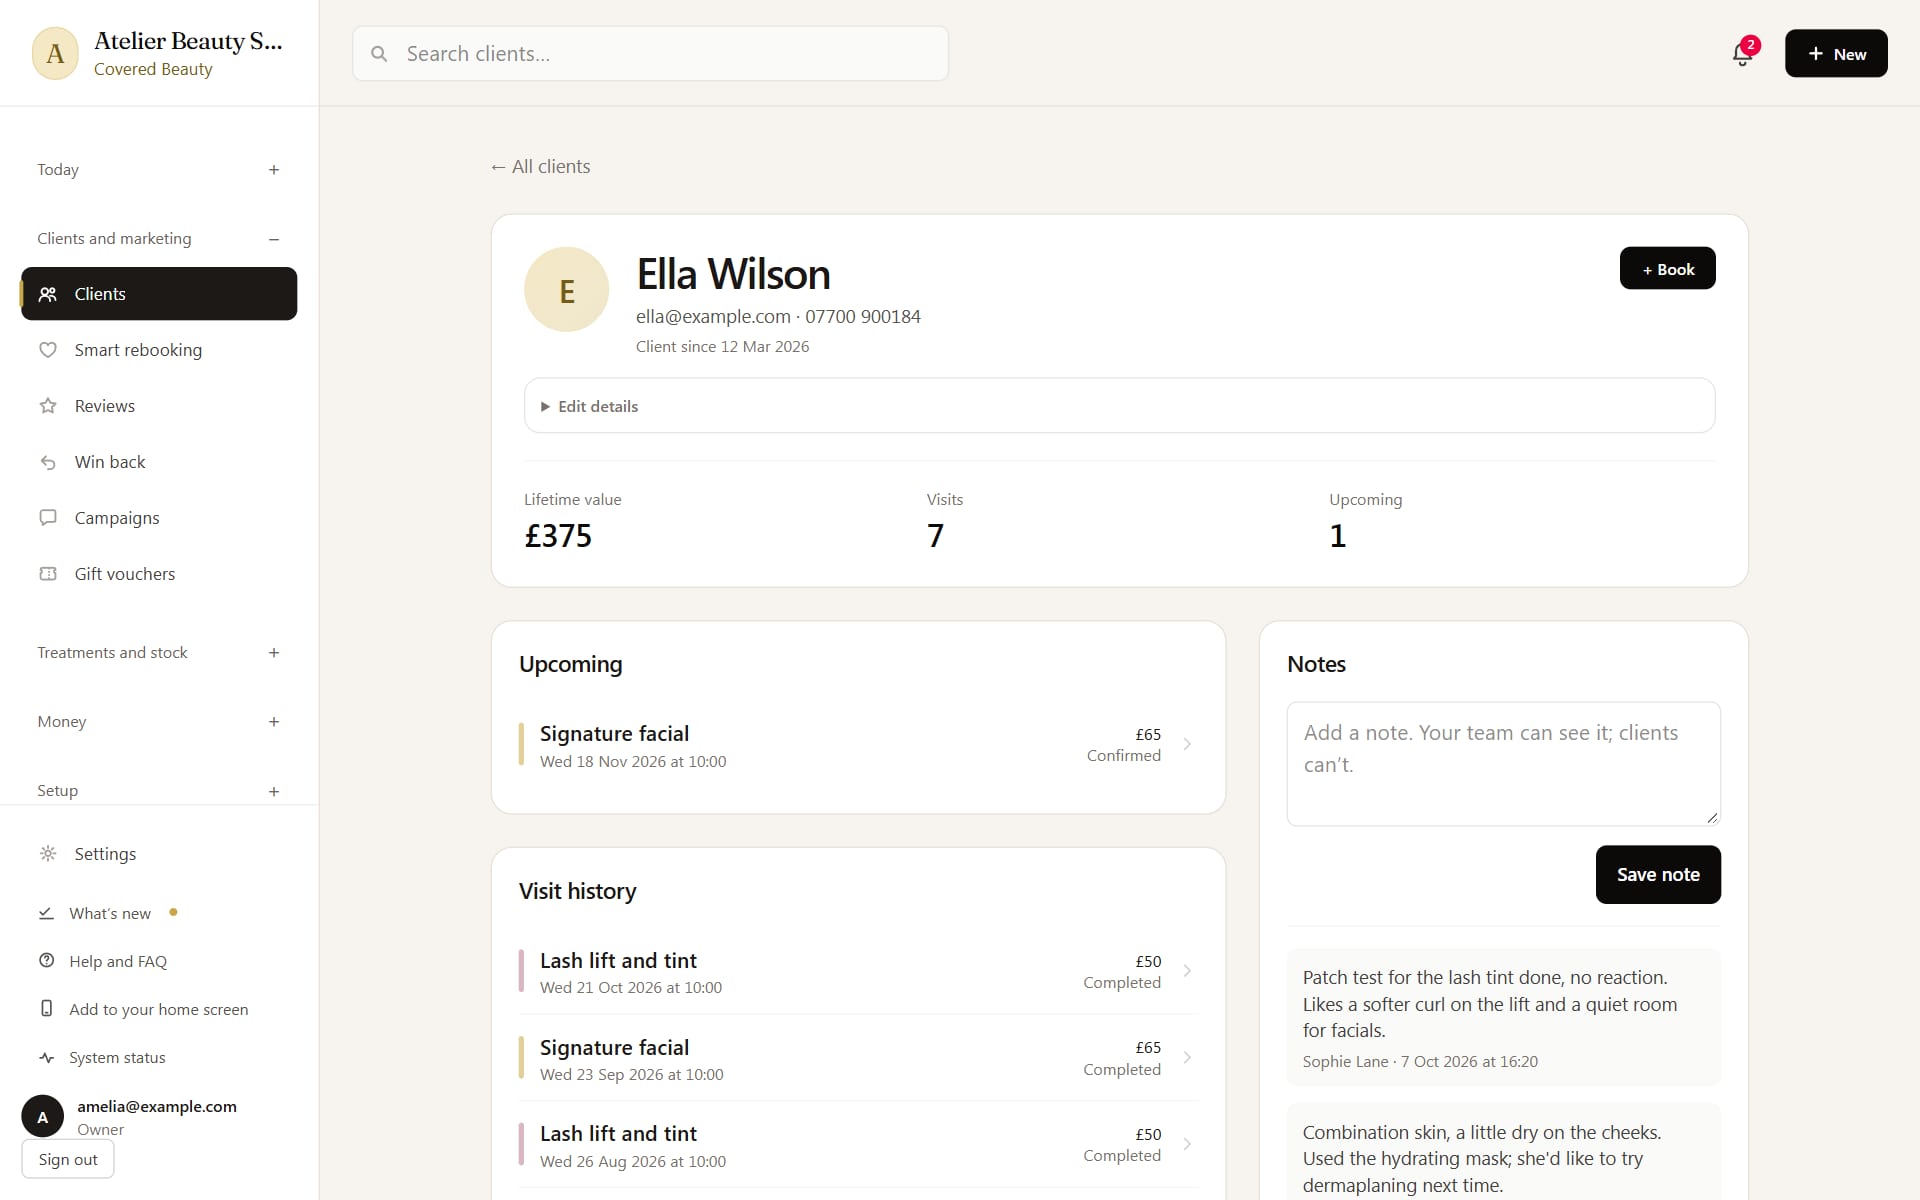Open Signature facial 23 Sep visit
Screen dimensions: 1920x1200
858,1060
